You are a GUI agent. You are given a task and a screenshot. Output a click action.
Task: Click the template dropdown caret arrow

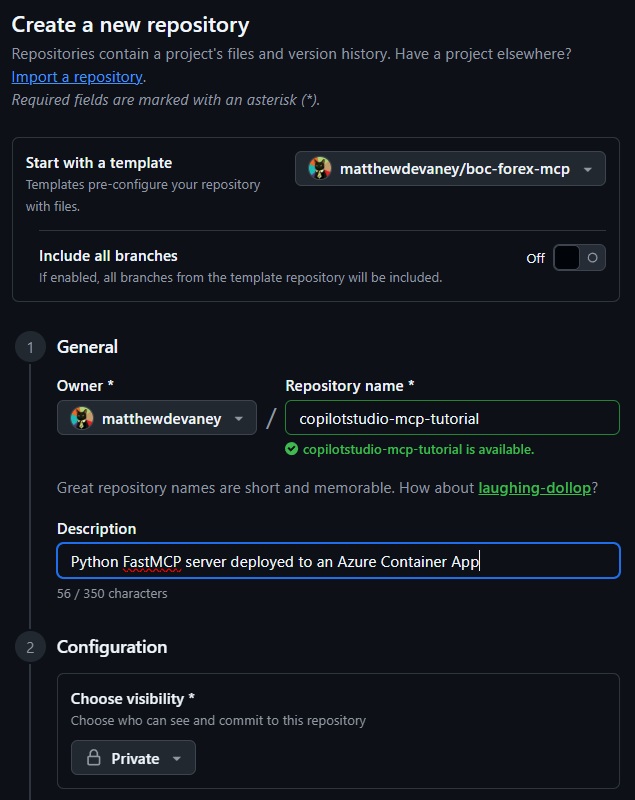[x=588, y=170]
